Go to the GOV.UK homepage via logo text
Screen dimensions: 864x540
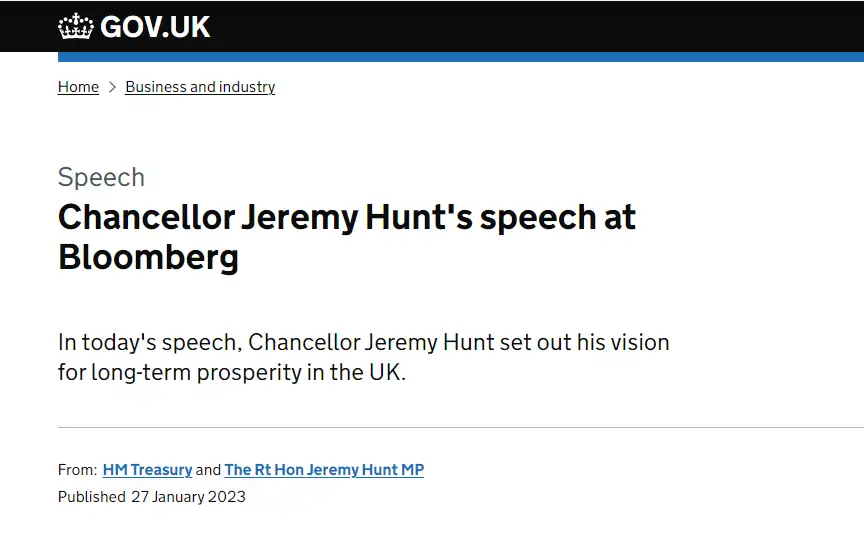point(155,27)
